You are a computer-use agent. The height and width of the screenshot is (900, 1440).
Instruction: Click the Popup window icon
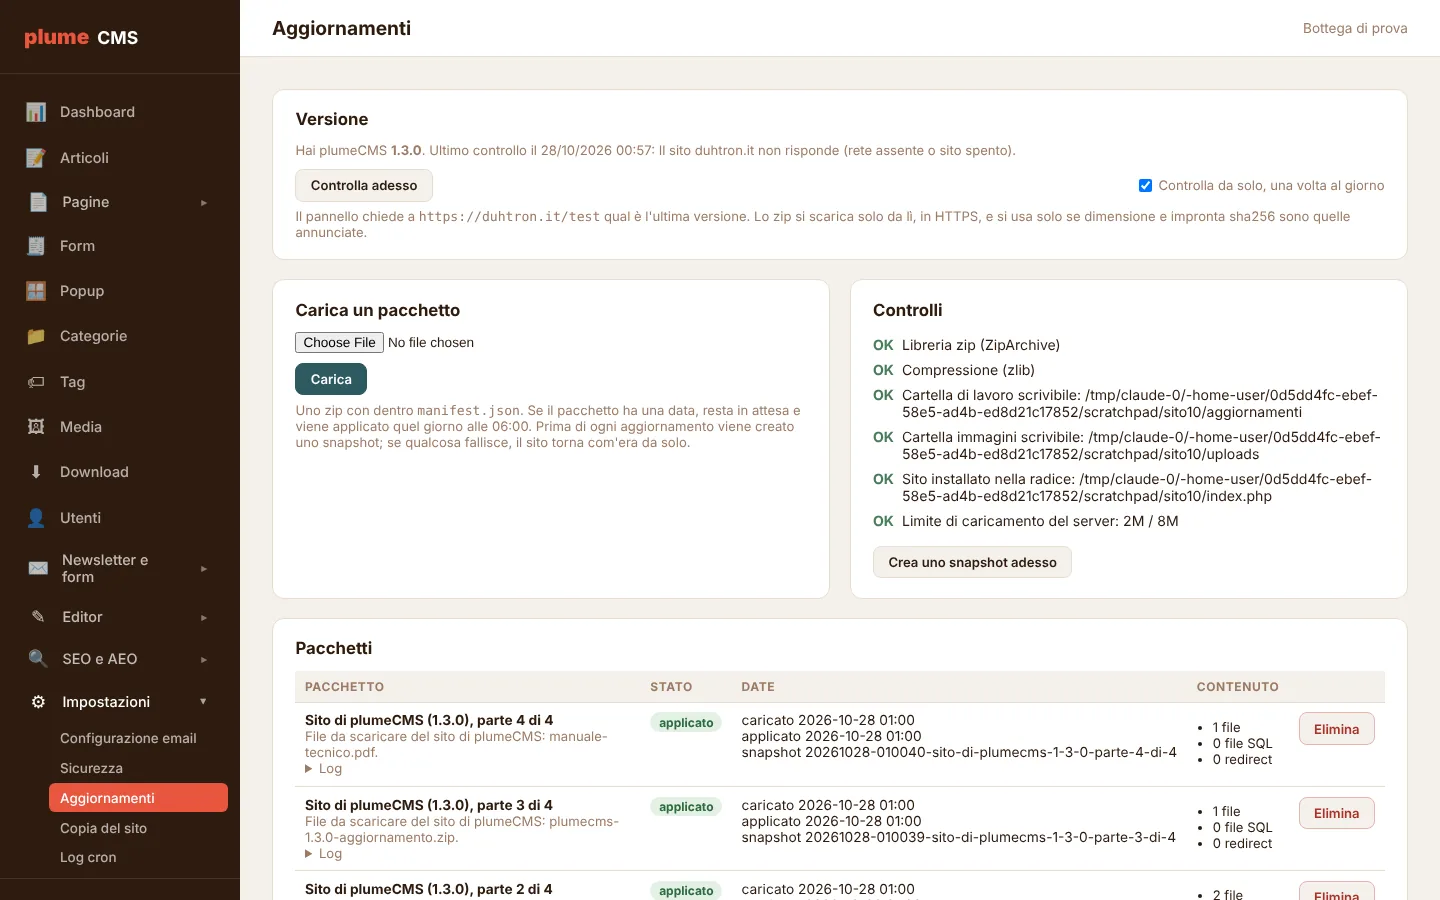[36, 291]
